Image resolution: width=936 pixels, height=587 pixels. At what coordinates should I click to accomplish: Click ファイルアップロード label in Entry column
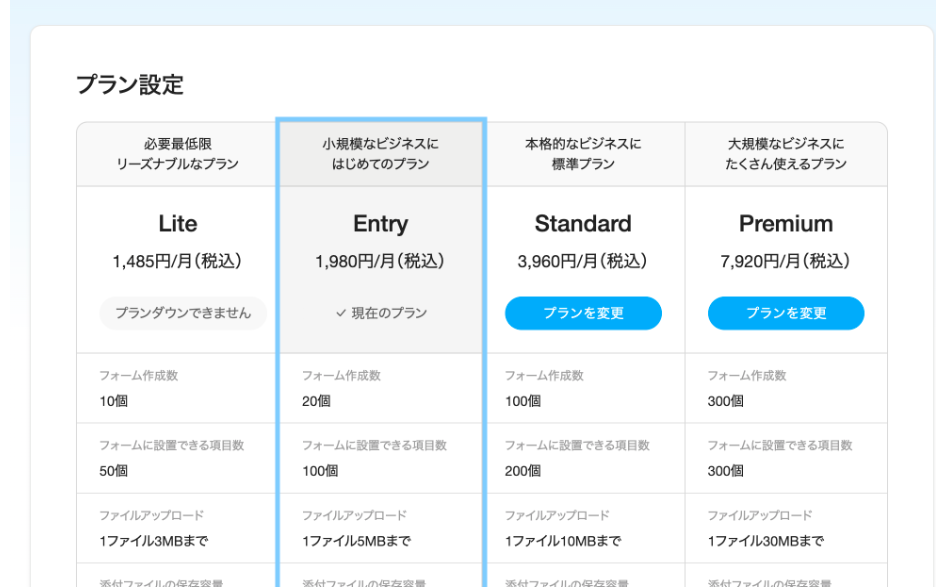(x=354, y=515)
